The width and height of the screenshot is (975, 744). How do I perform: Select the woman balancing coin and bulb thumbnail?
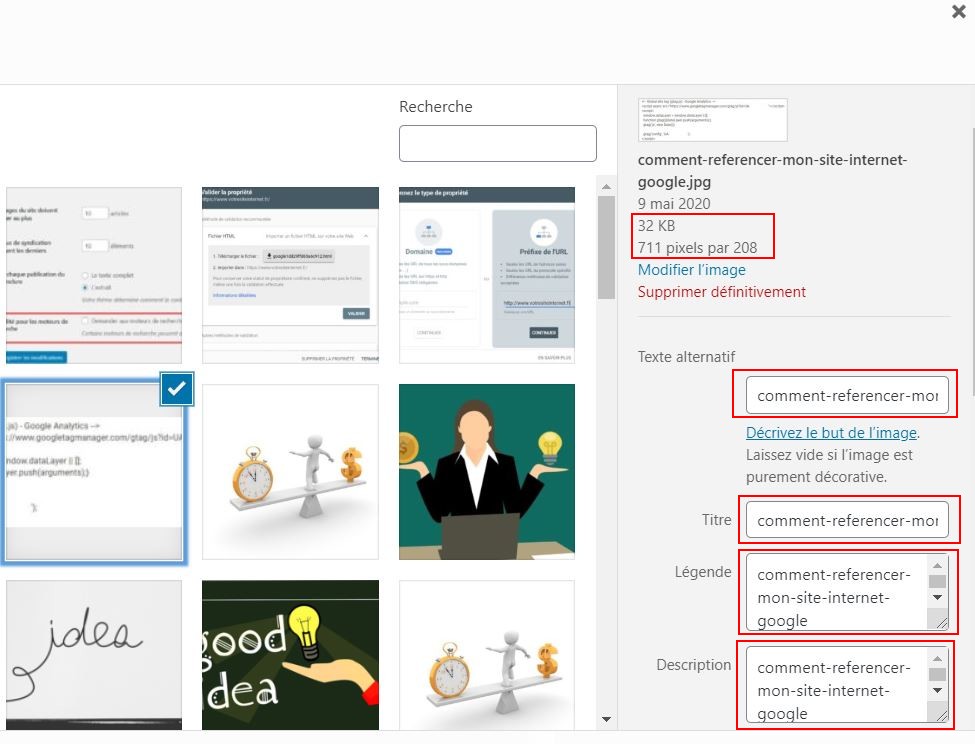click(487, 472)
